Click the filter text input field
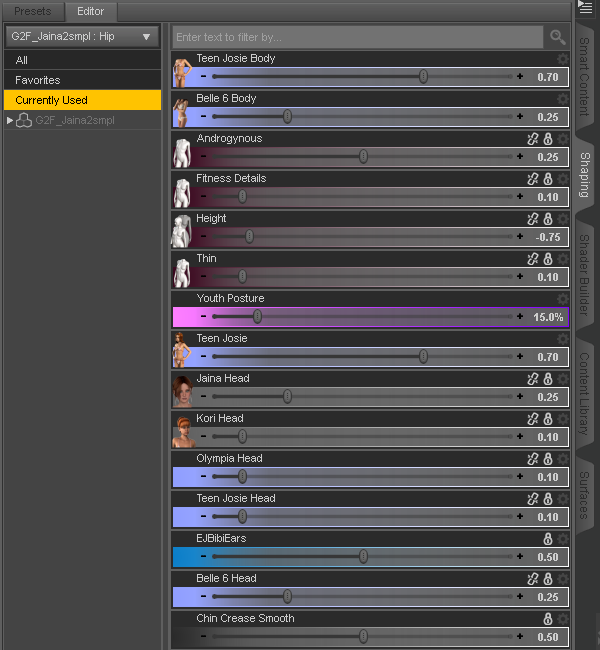This screenshot has height=650, width=600. click(358, 37)
